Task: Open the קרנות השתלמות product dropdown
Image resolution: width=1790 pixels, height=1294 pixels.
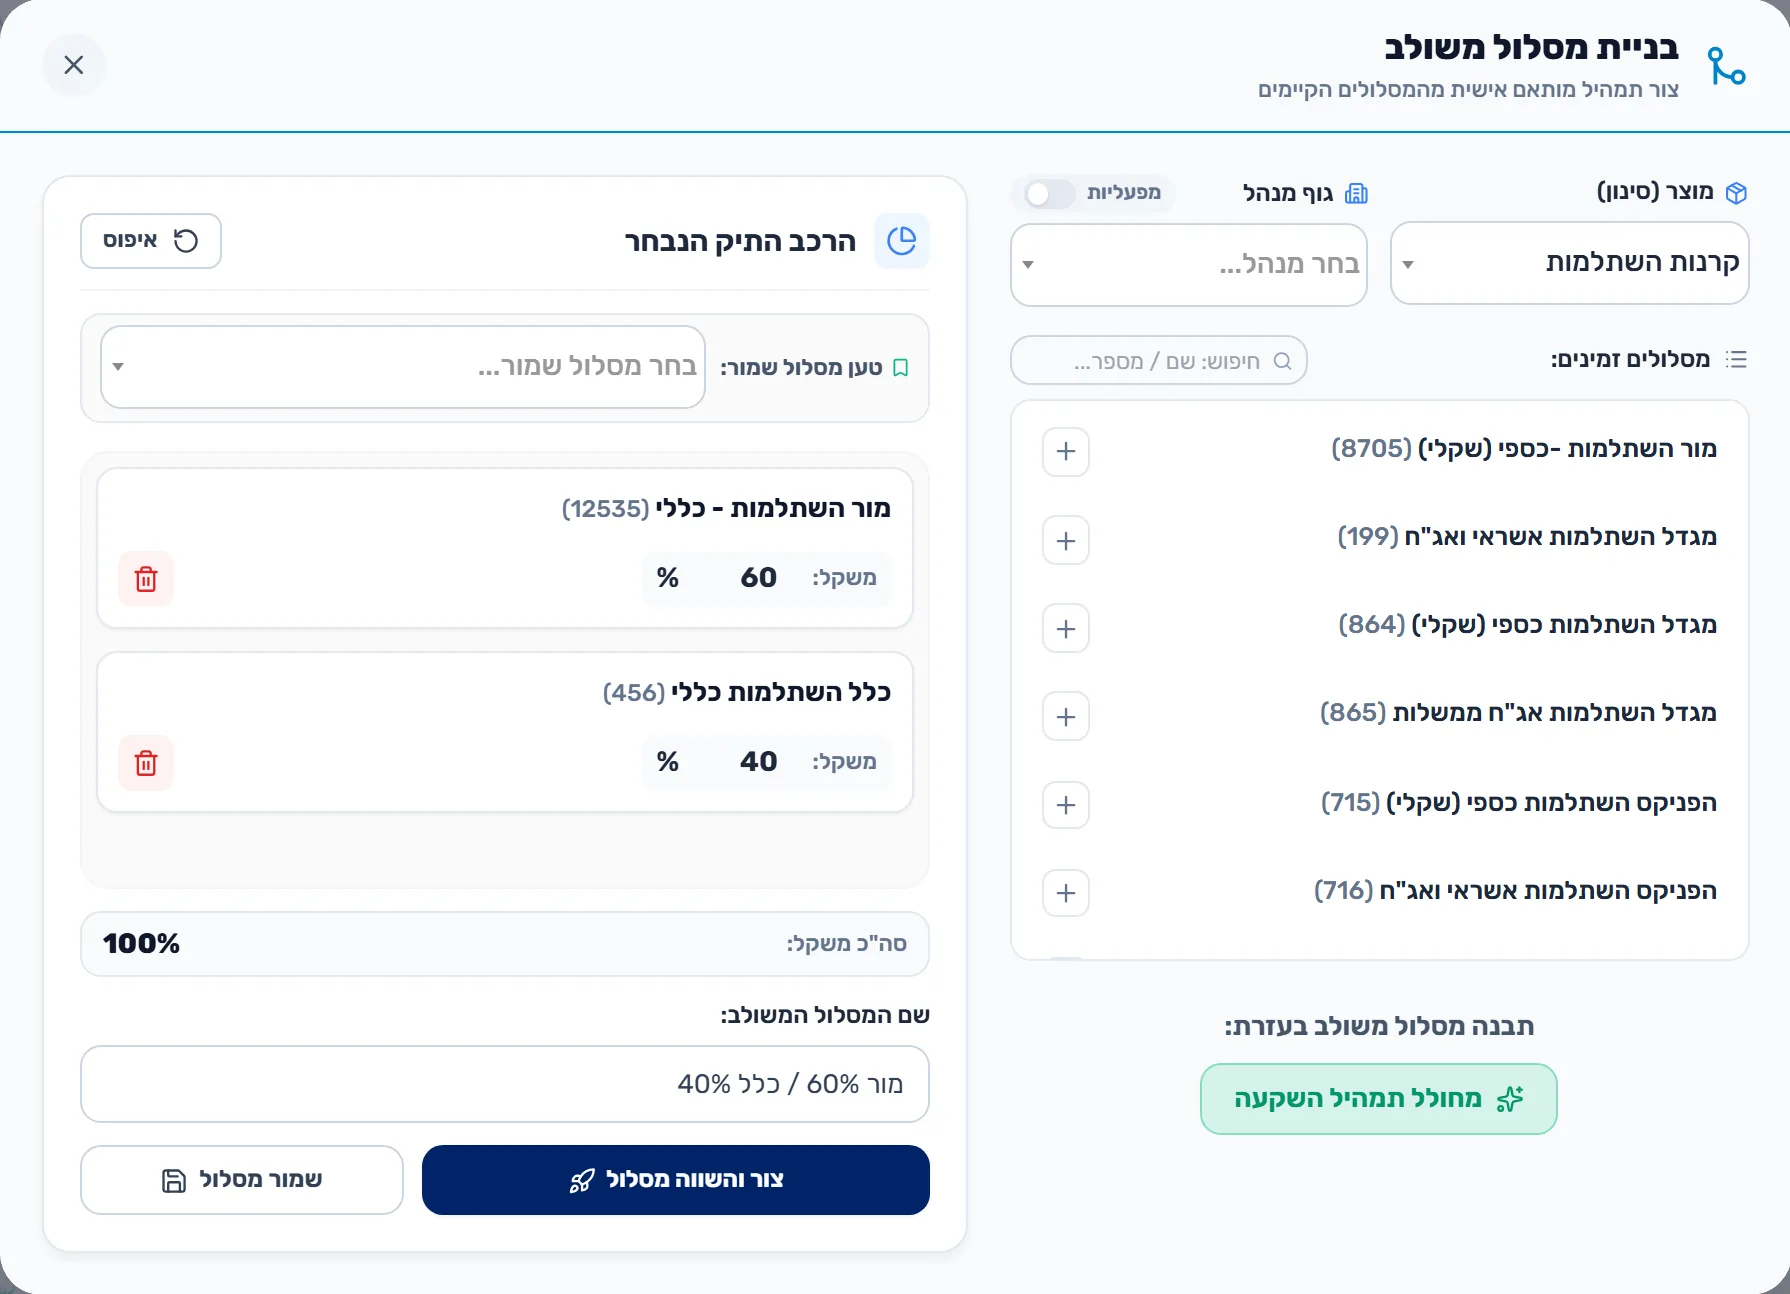Action: [1570, 263]
